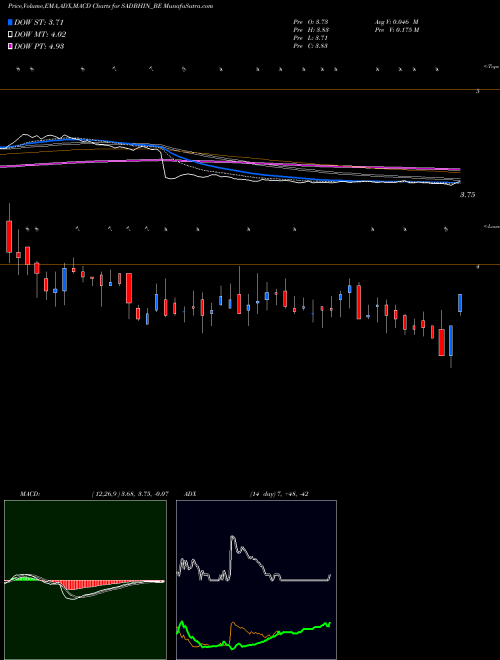This screenshot has height=660, width=500.
Task: Click the 'Pre O: 3.73' value
Action: (311, 22)
